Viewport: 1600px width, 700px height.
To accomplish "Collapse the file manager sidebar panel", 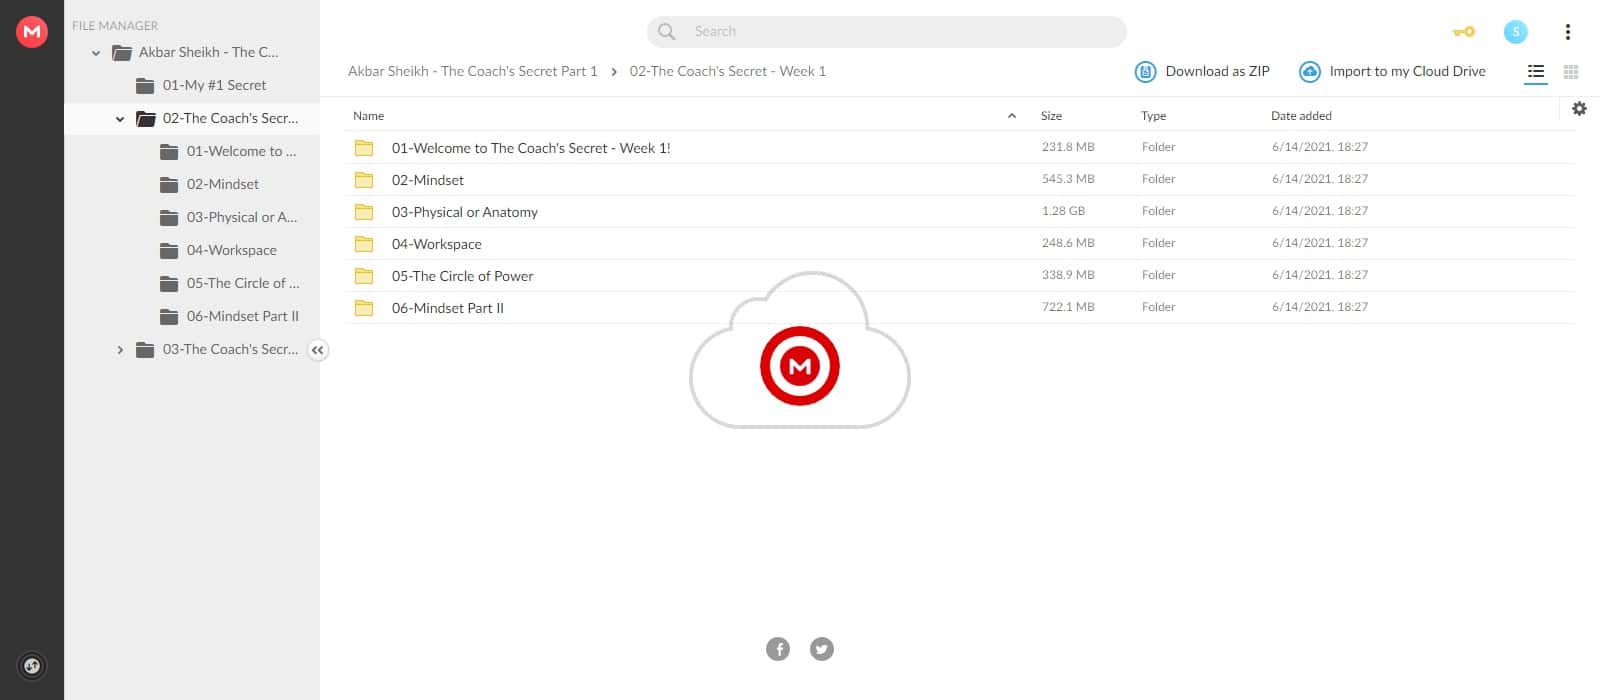I will (317, 350).
